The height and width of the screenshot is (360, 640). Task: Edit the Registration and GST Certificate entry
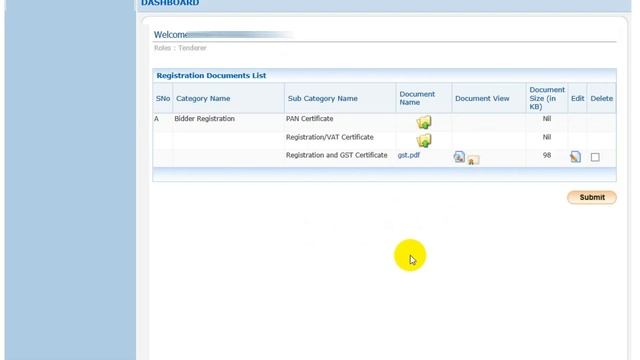click(x=576, y=157)
